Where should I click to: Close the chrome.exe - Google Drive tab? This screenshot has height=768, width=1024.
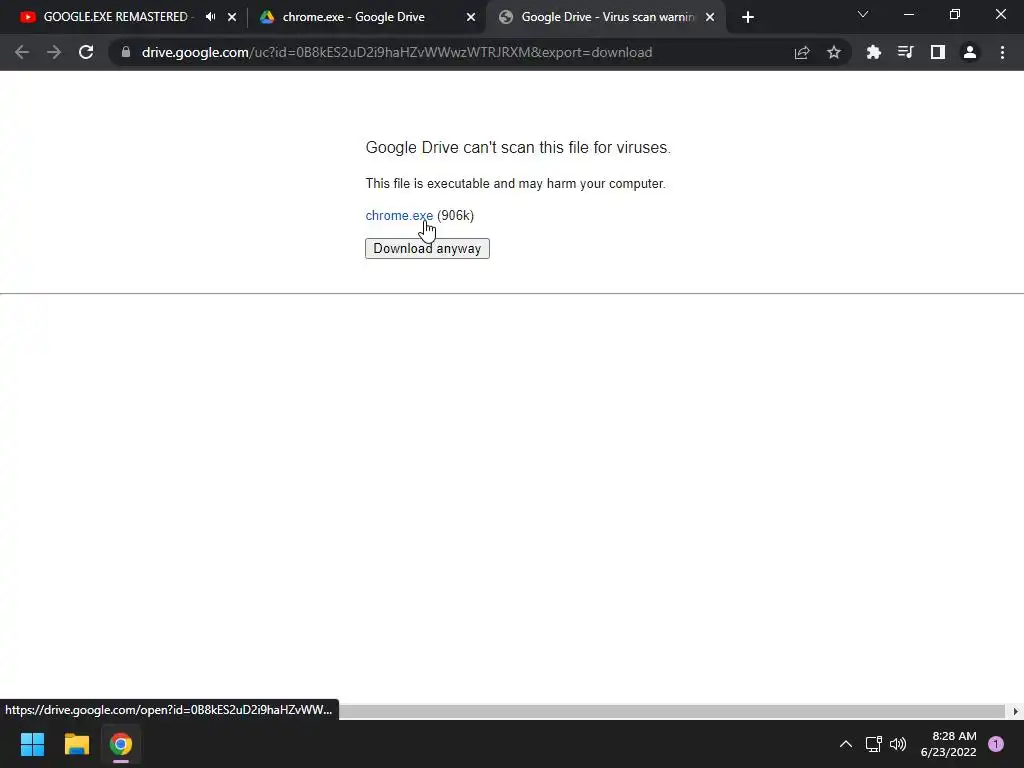(x=471, y=17)
